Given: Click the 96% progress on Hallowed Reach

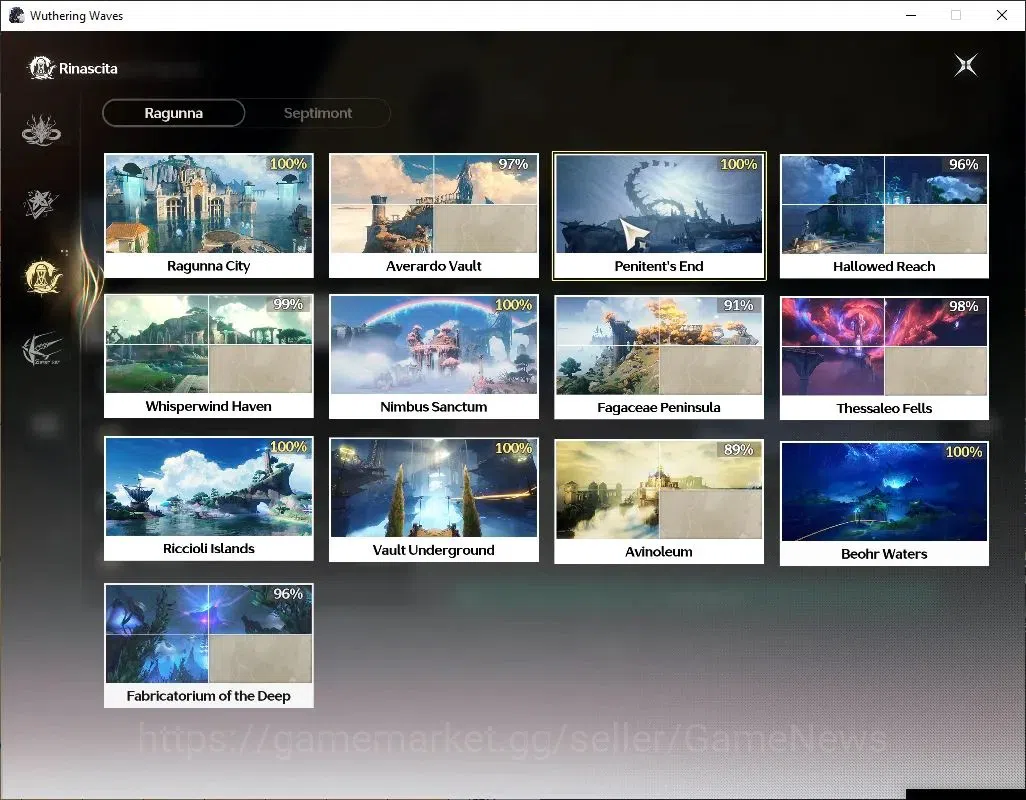Looking at the screenshot, I should 963,165.
